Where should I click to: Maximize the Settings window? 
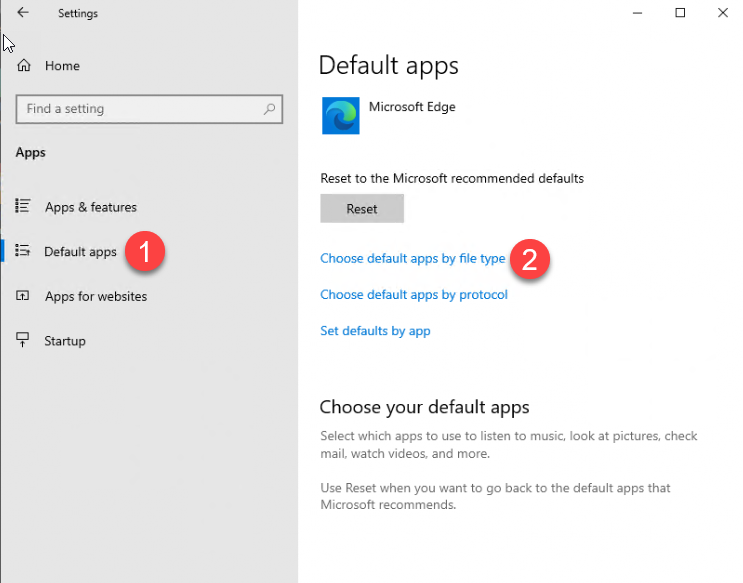pyautogui.click(x=680, y=13)
